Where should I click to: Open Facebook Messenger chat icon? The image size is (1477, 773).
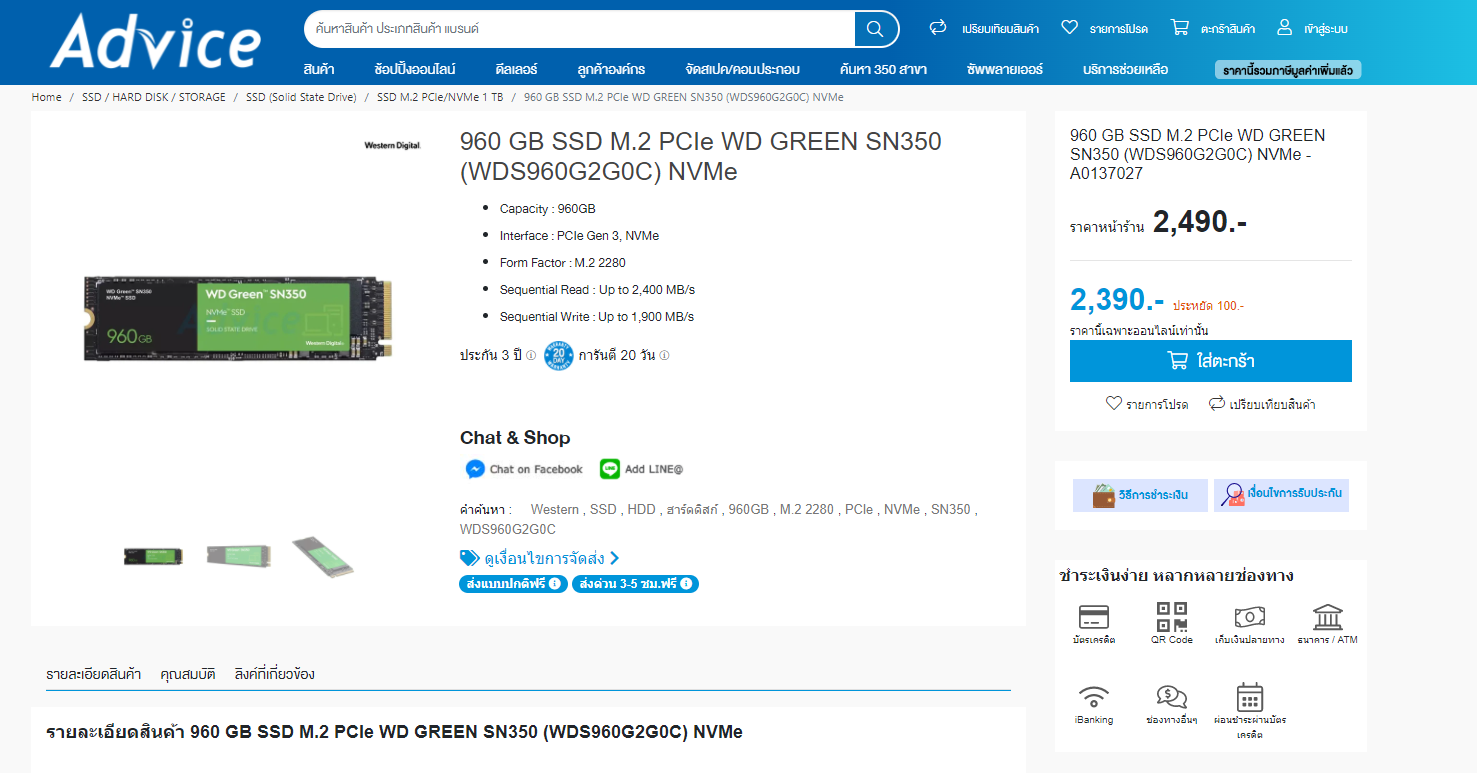tap(475, 469)
